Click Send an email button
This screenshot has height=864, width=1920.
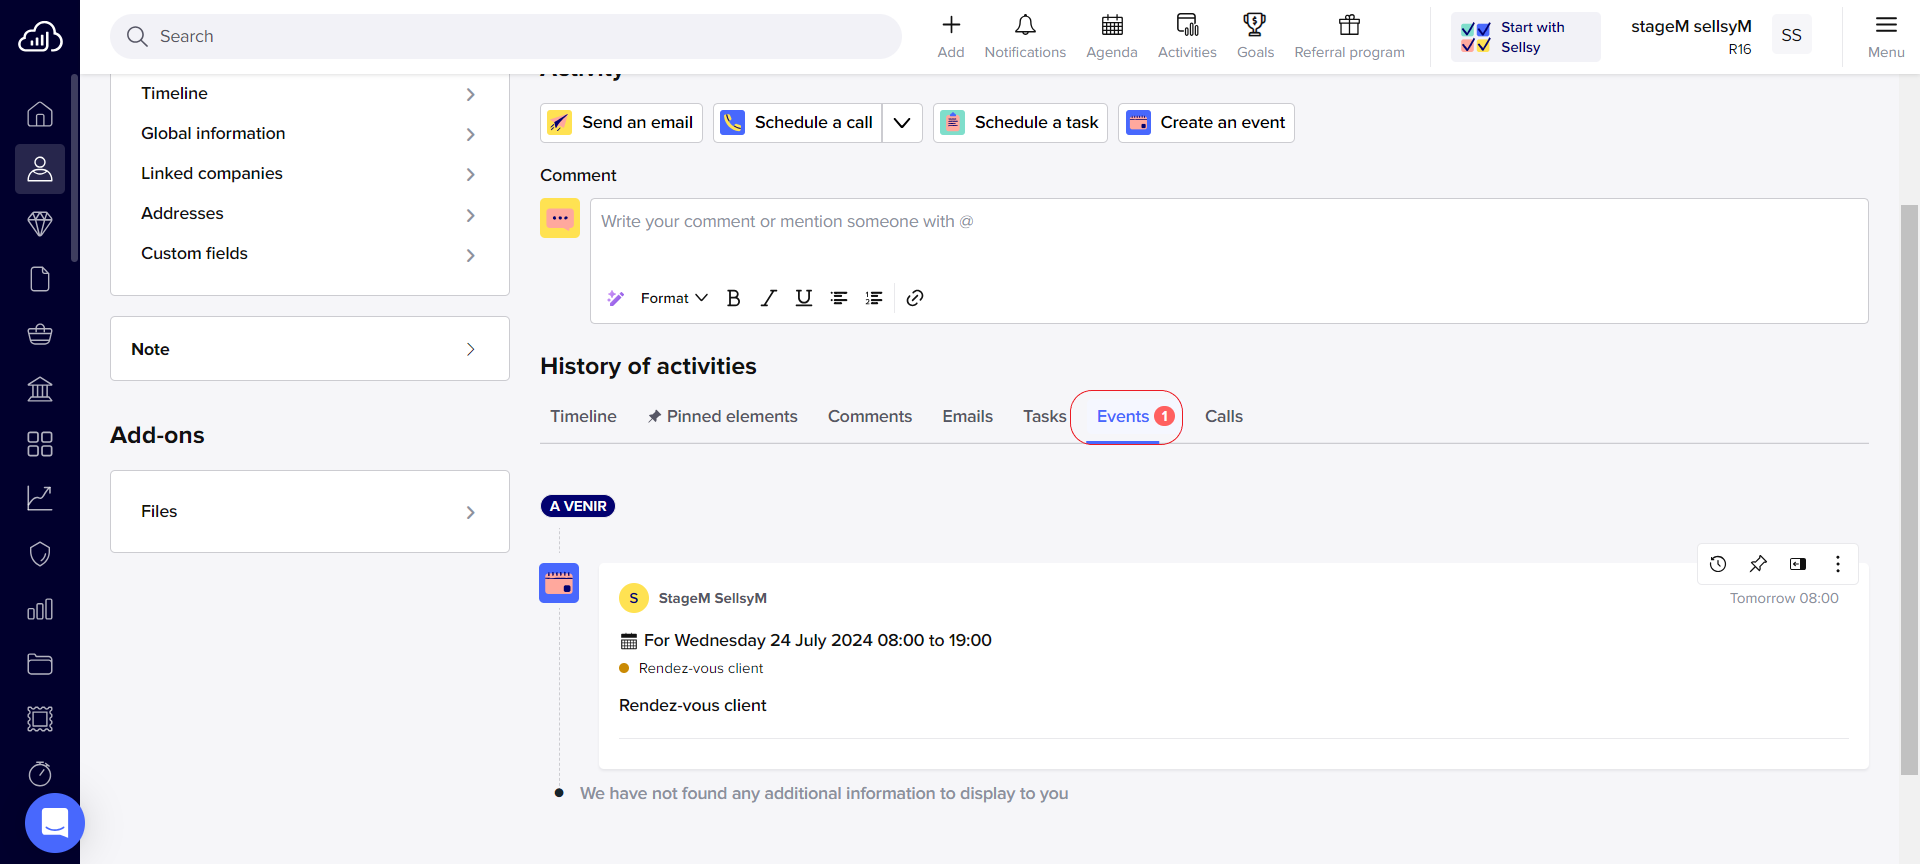tap(621, 123)
